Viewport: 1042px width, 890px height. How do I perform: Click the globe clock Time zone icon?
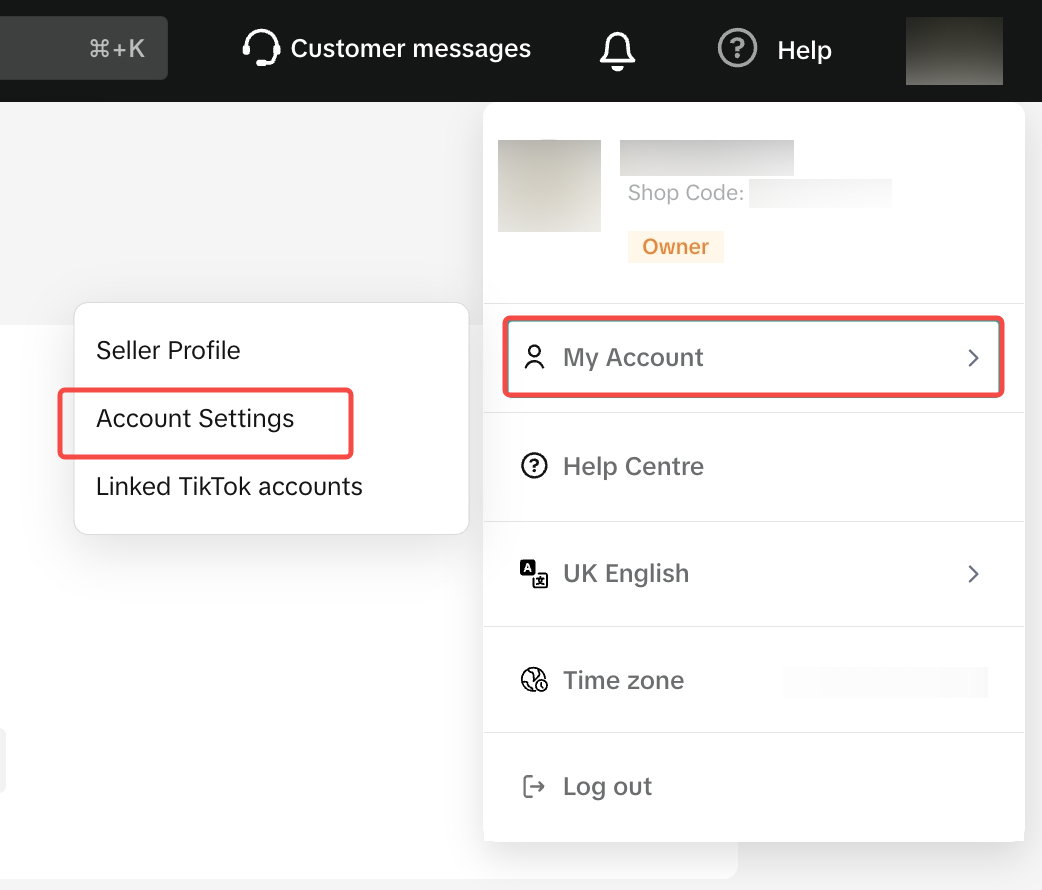[534, 681]
